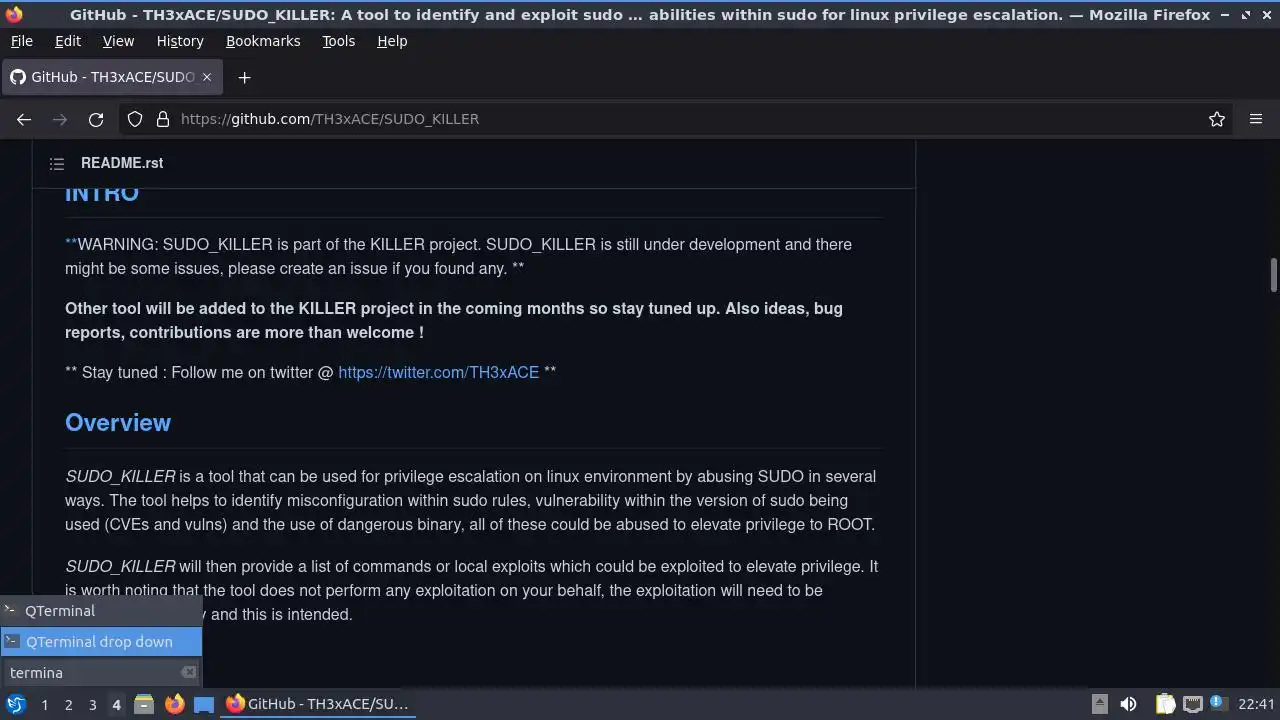Launch Firefox from the panel quicklaunch

[174, 704]
